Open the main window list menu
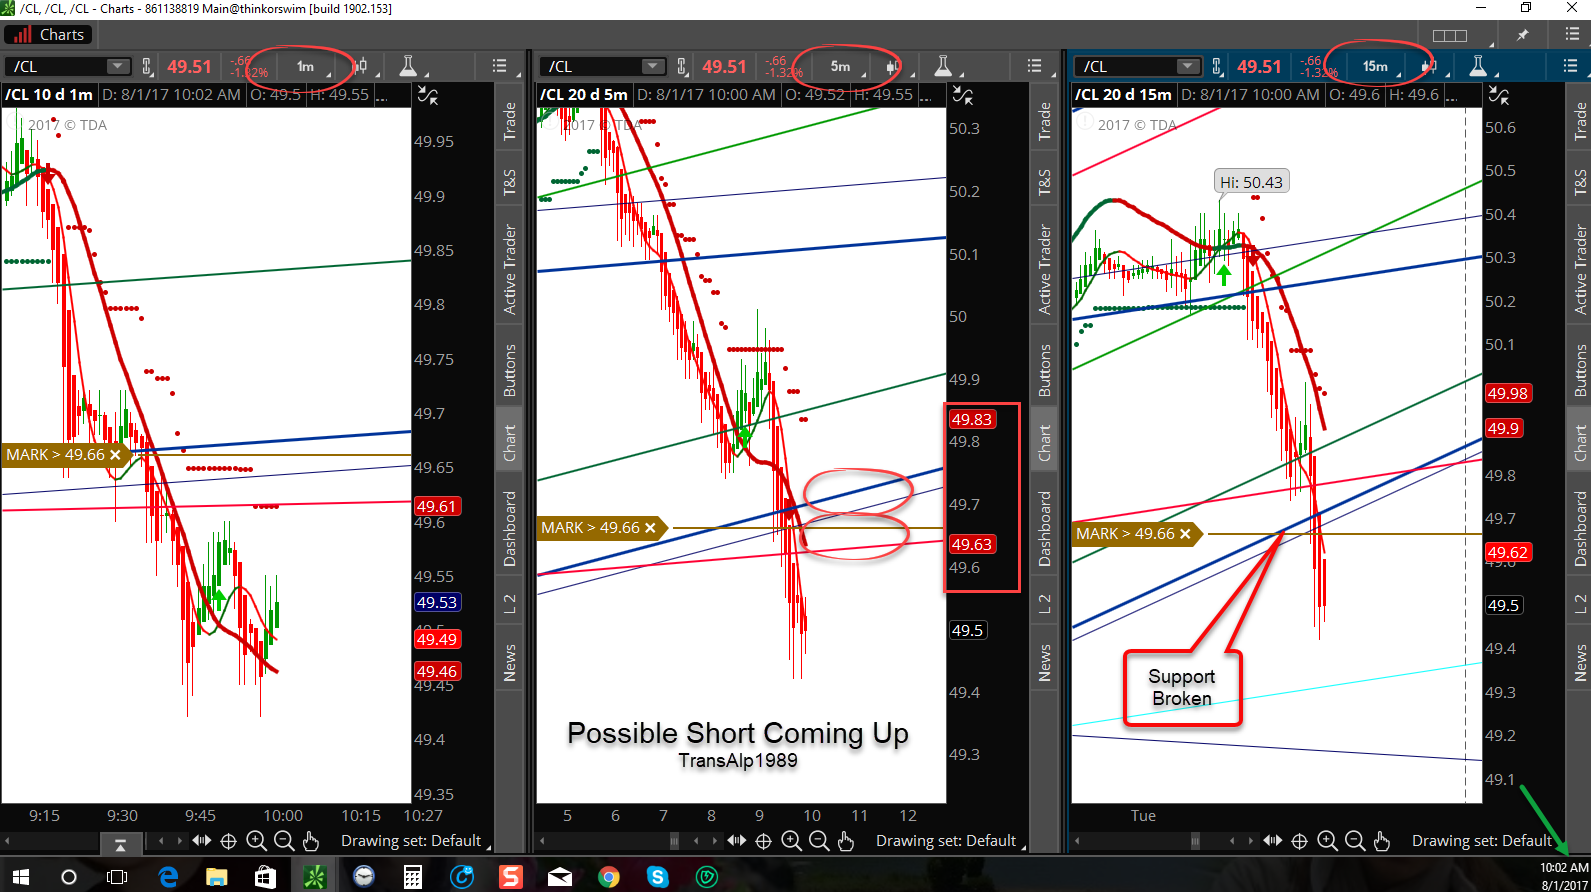 point(1571,34)
